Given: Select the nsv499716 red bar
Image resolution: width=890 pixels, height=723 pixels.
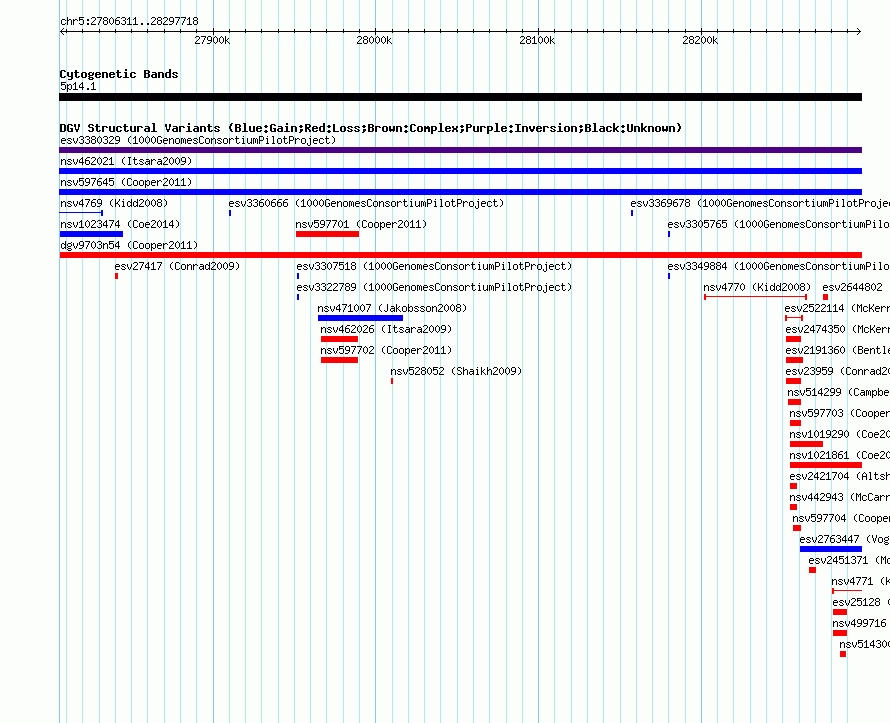Looking at the screenshot, I should click(x=840, y=633).
